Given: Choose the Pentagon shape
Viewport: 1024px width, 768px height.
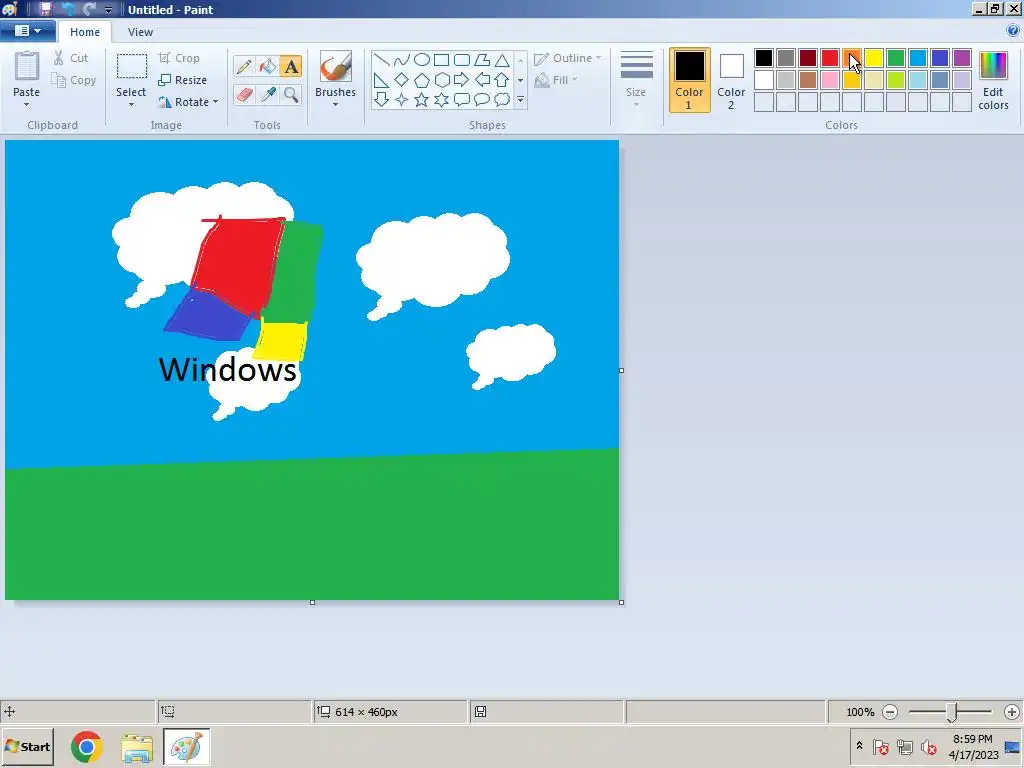Looking at the screenshot, I should pos(422,80).
